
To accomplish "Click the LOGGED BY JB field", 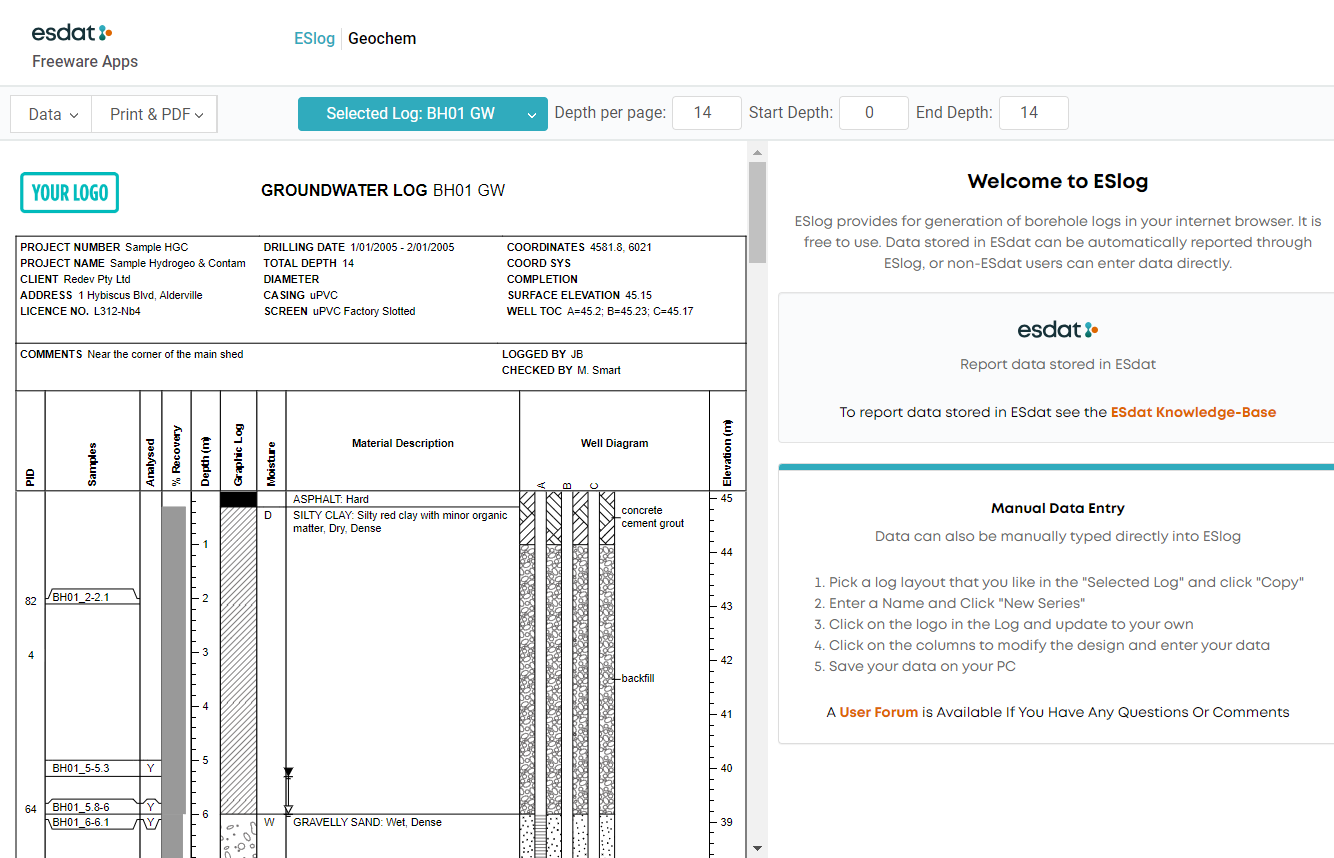I will click(542, 354).
